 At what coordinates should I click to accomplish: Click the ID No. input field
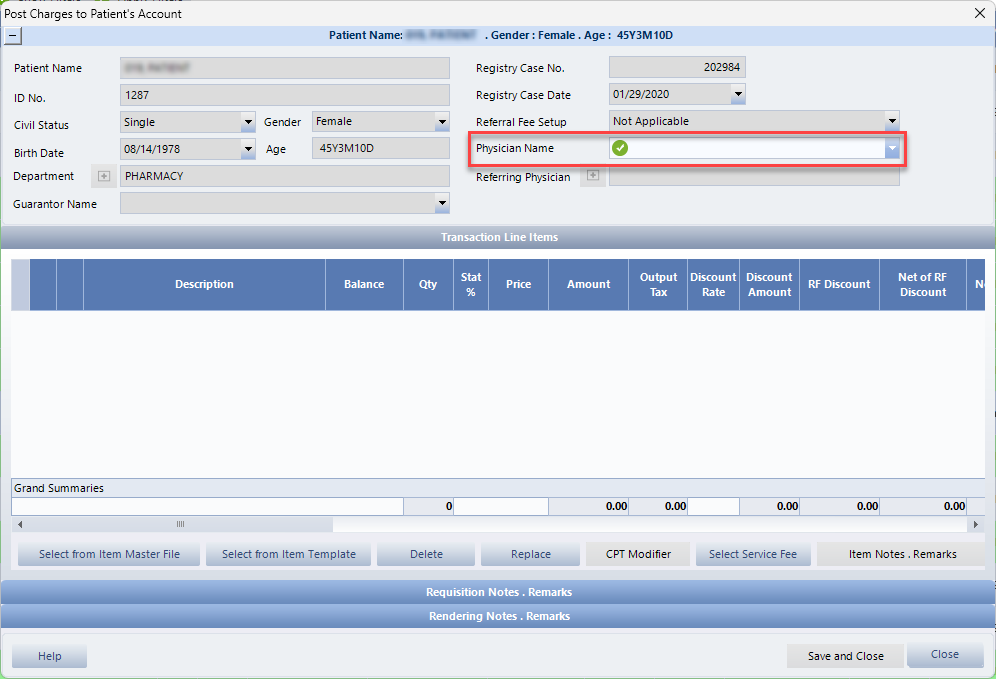click(284, 95)
